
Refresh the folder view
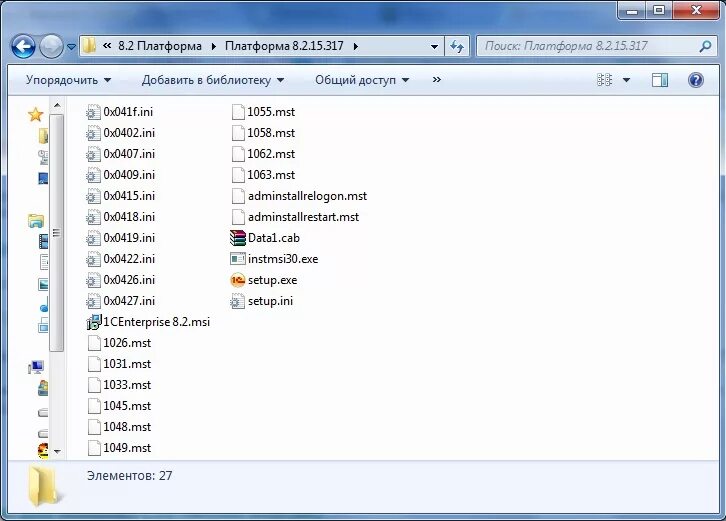(x=457, y=46)
